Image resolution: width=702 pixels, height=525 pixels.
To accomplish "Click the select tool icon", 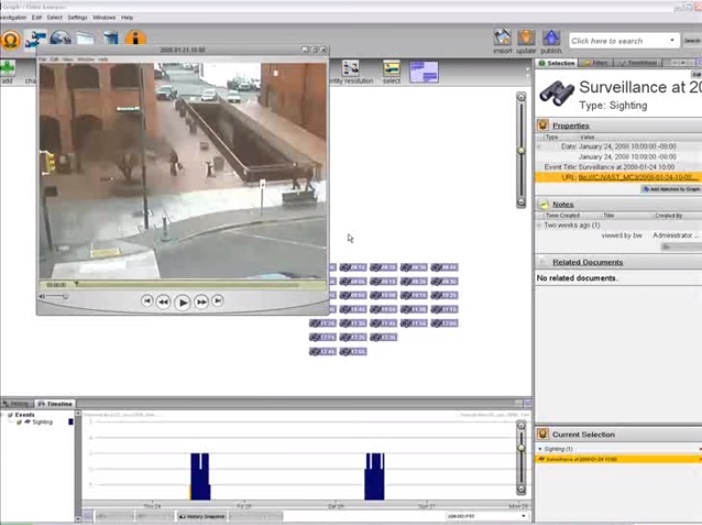I will [x=391, y=68].
